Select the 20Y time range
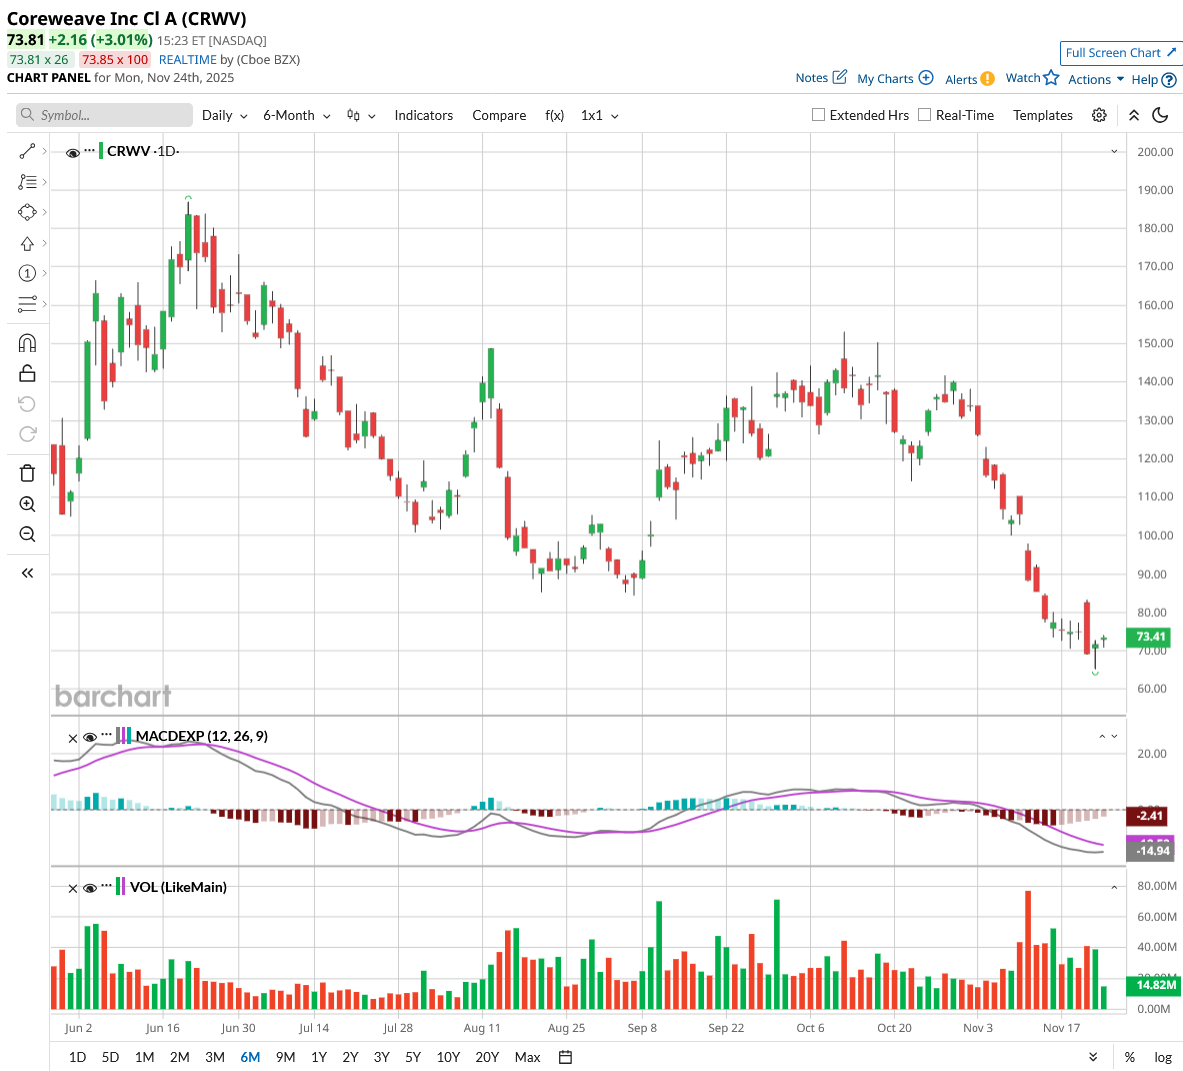Viewport: 1183px width, 1071px height. [x=487, y=1057]
